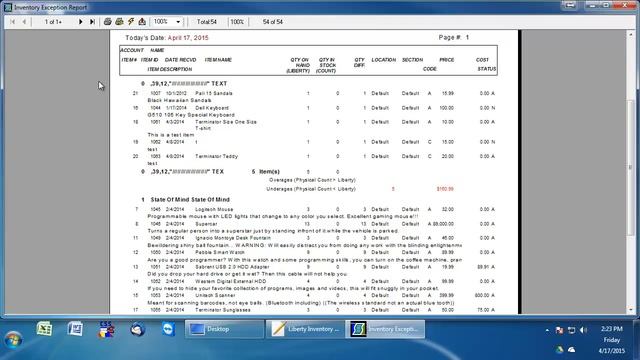This screenshot has width=640, height=360.
Task: Click the 'QTY IN STOCK (COUNT)' header
Action: 327,65
